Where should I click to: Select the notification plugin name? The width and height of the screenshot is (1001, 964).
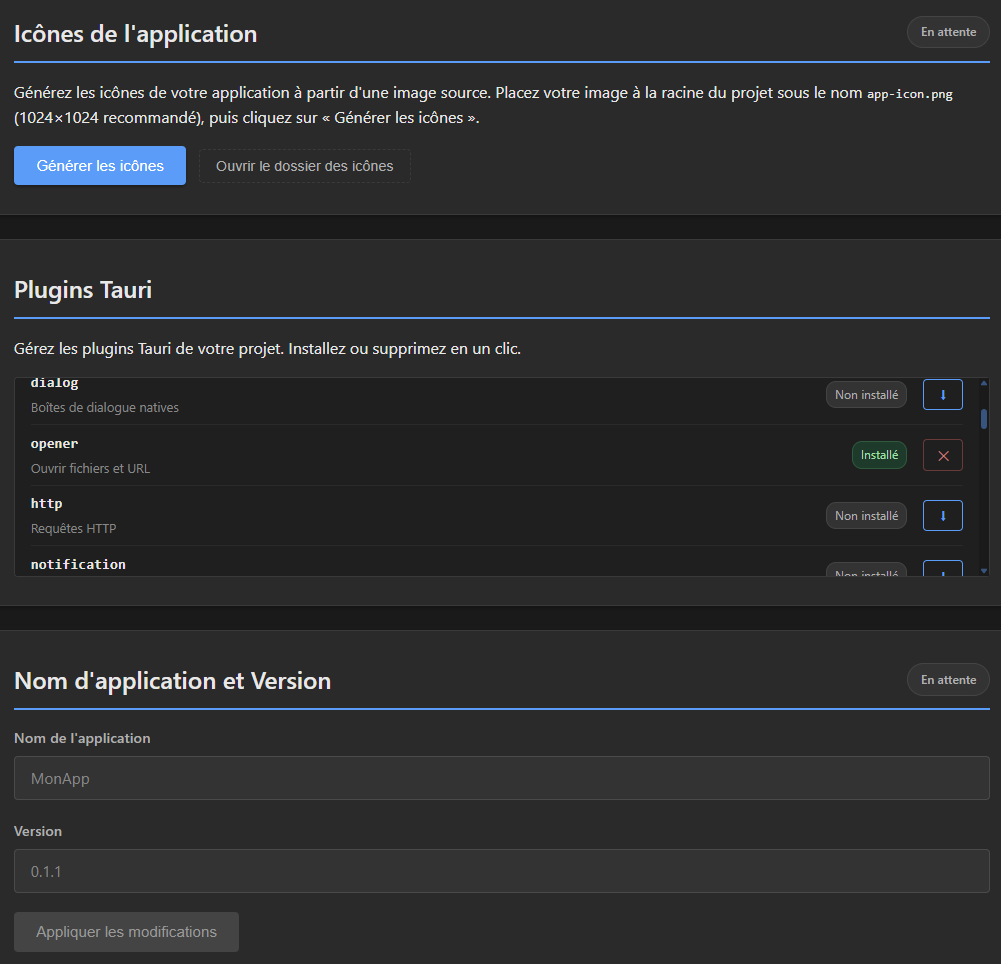pyautogui.click(x=78, y=564)
